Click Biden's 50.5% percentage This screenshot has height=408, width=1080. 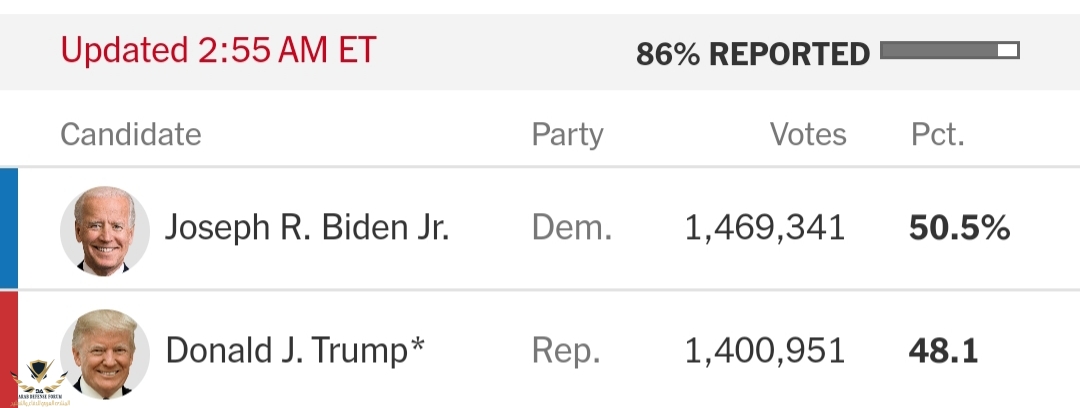tap(959, 228)
